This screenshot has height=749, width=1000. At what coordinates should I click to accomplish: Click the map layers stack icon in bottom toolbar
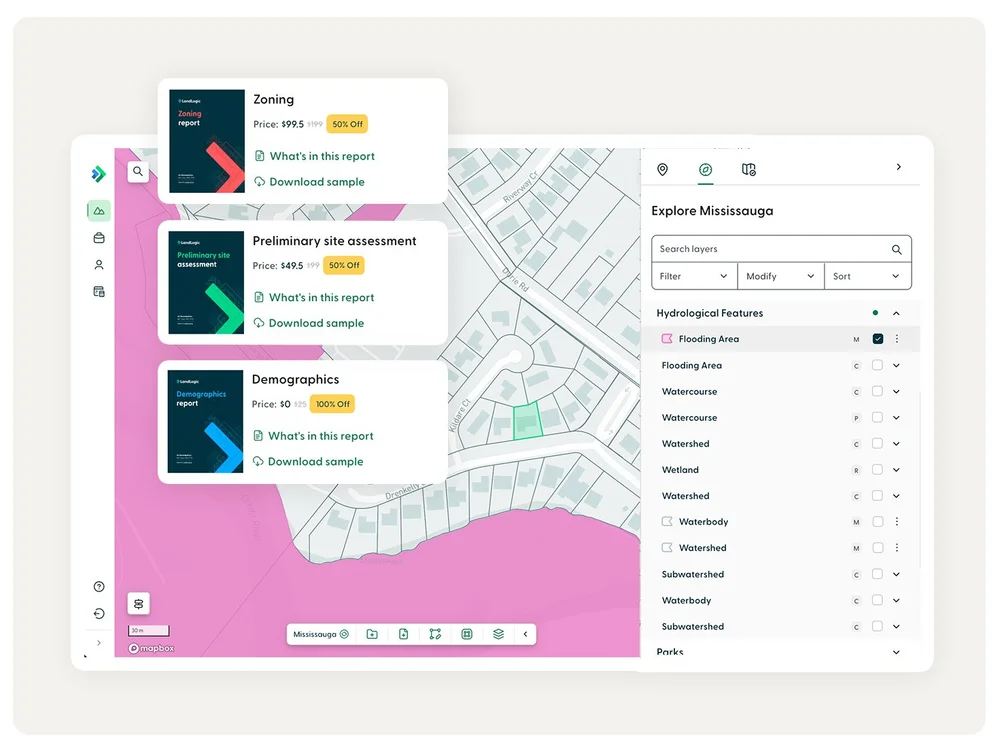[498, 634]
